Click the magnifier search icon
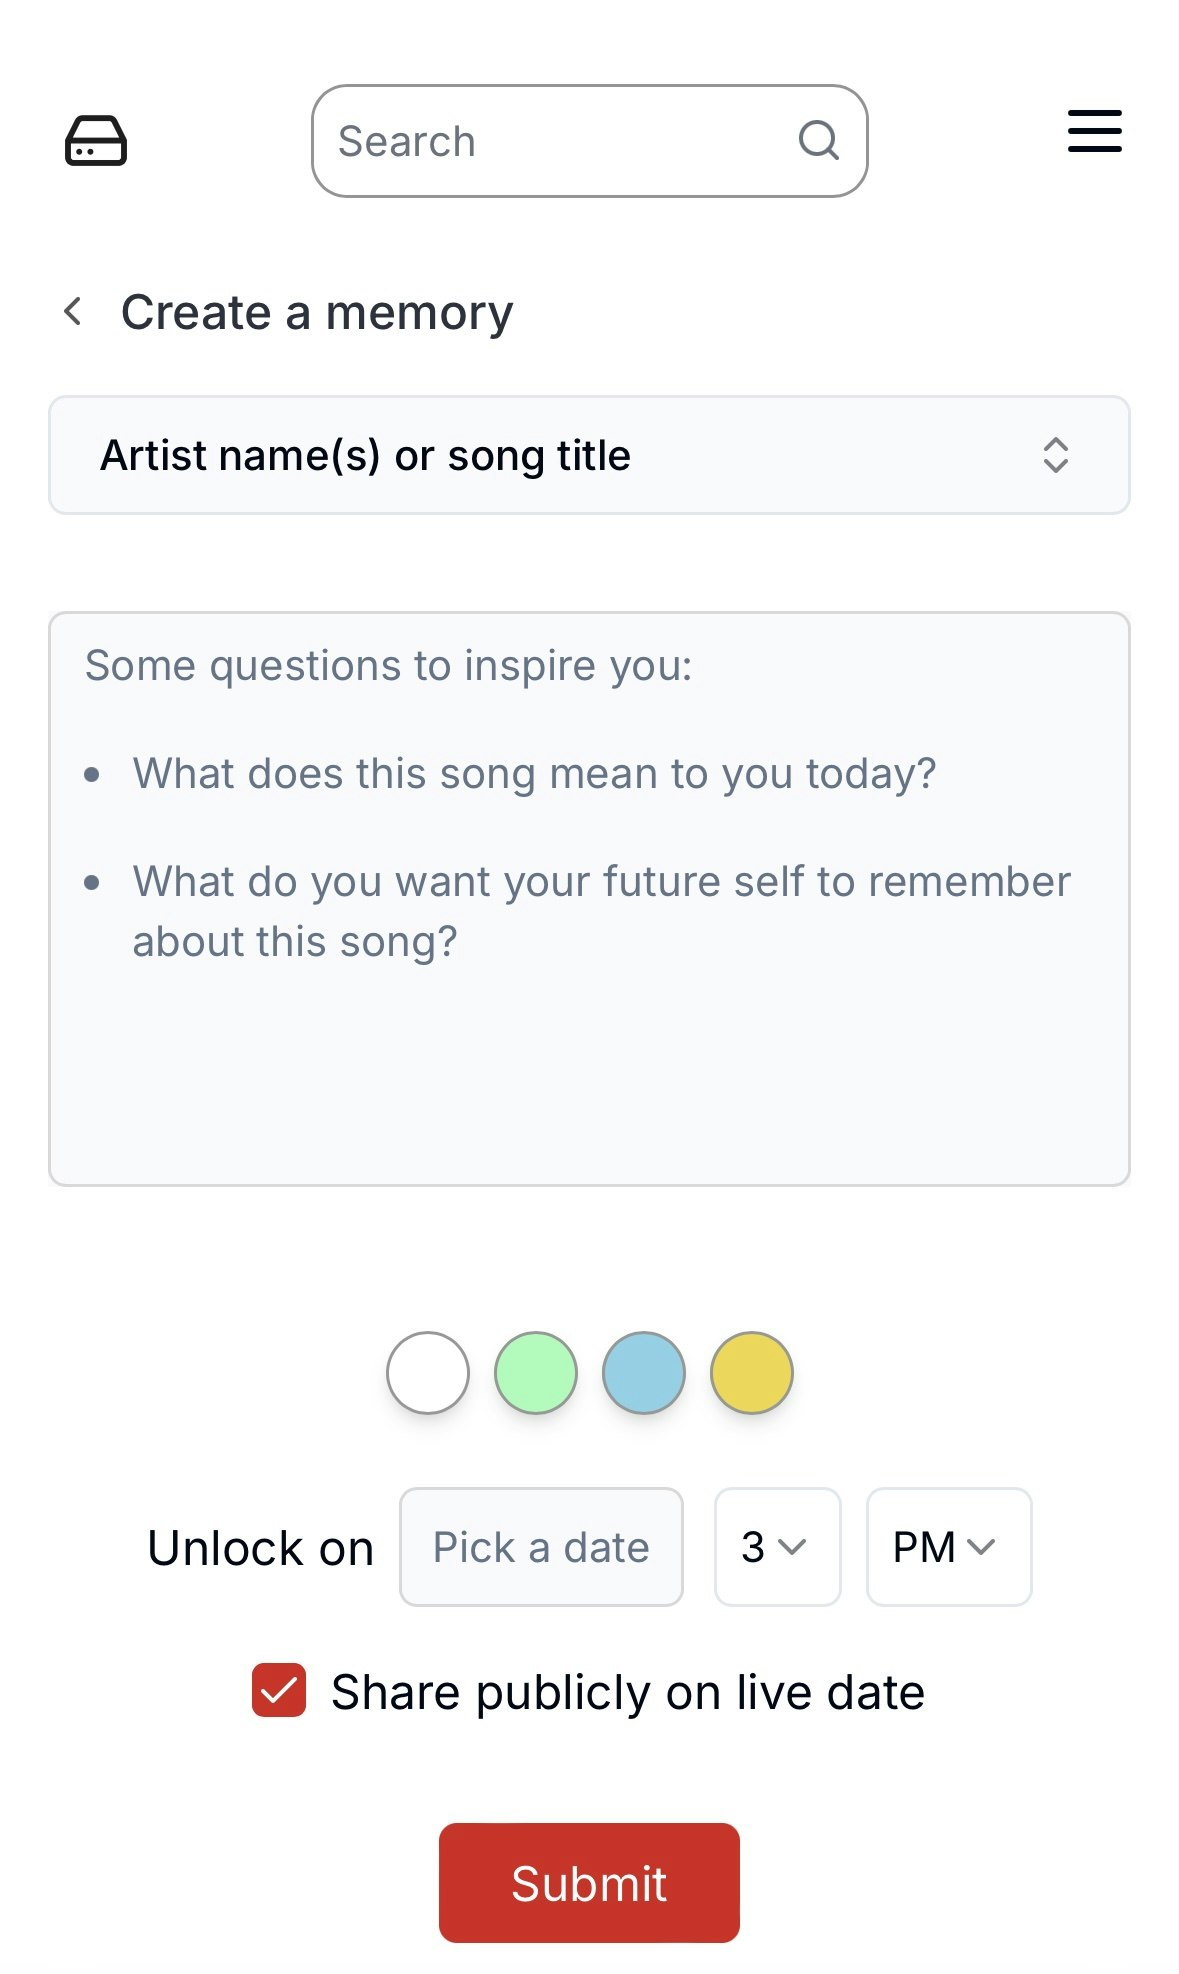 (x=819, y=140)
